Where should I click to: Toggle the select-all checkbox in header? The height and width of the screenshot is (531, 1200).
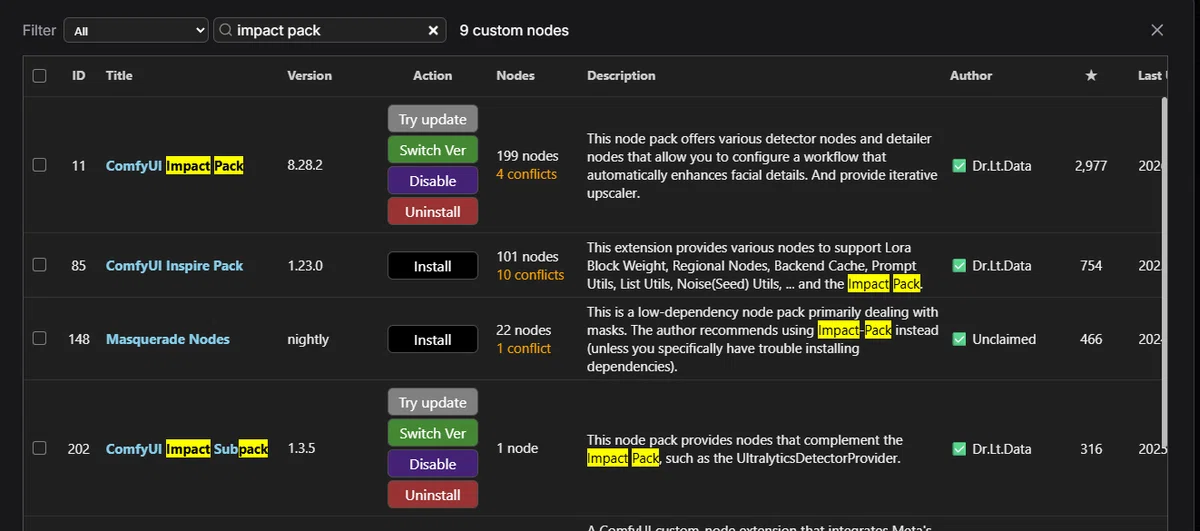coord(39,75)
